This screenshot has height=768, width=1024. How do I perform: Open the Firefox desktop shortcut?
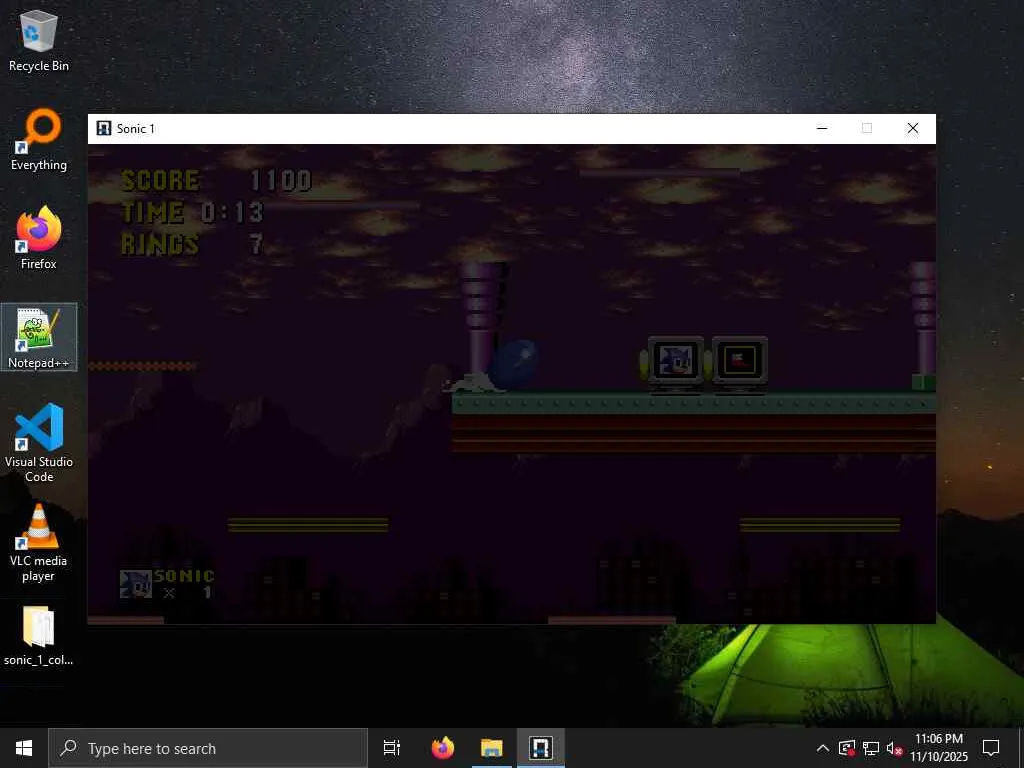pos(39,238)
